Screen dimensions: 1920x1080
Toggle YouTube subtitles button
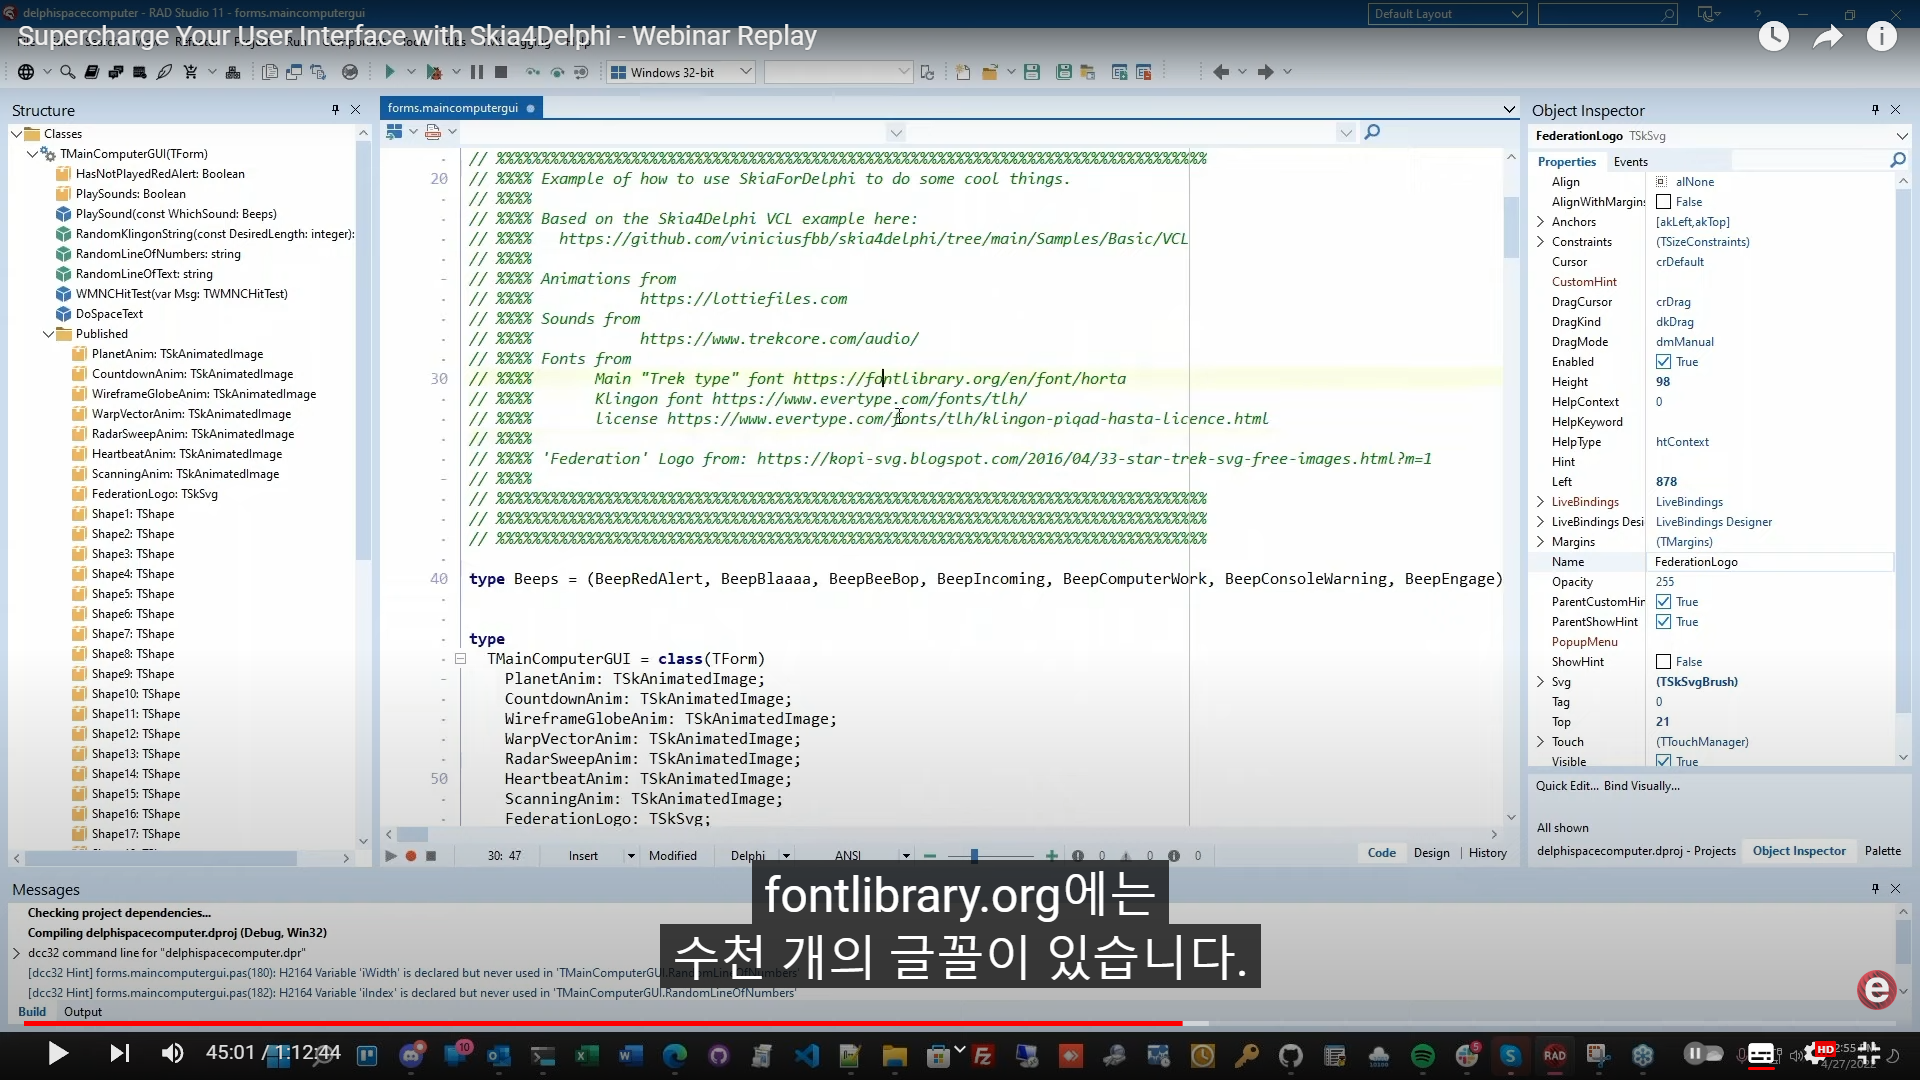[x=1761, y=1053]
